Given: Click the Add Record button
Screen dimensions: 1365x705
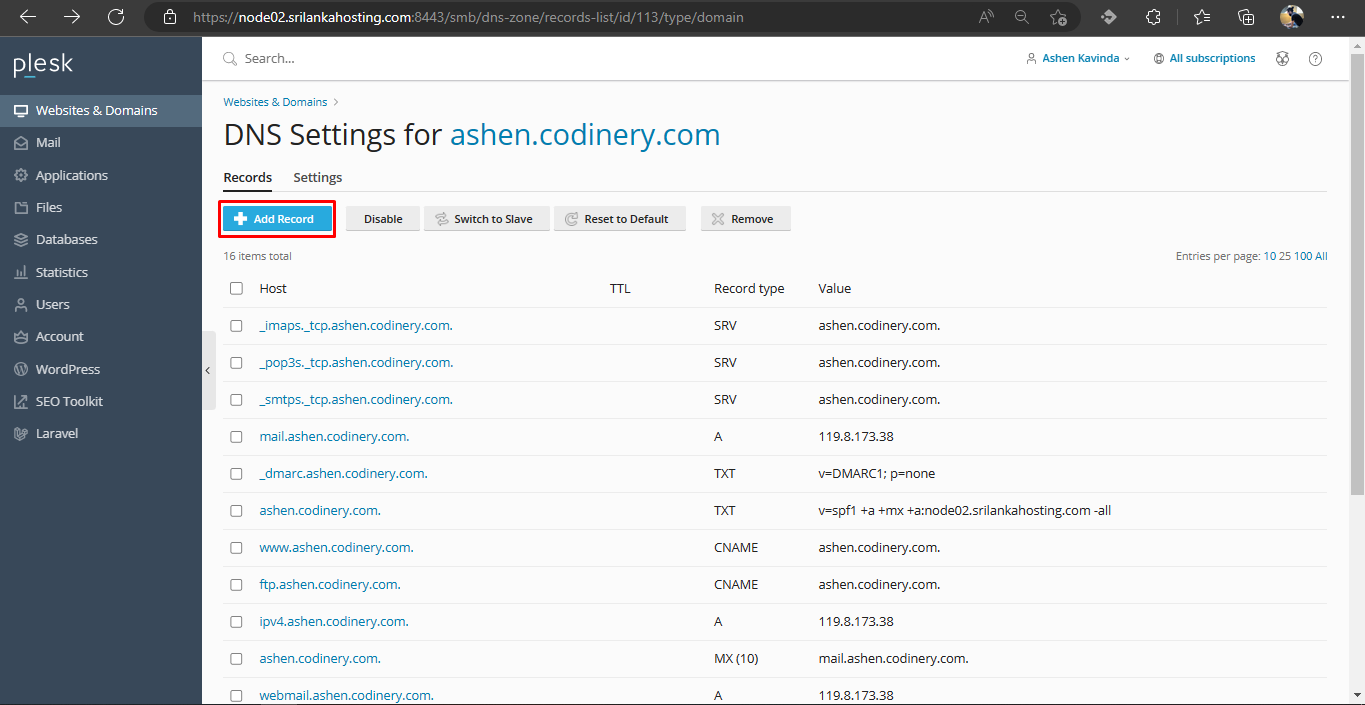Looking at the screenshot, I should tap(275, 219).
